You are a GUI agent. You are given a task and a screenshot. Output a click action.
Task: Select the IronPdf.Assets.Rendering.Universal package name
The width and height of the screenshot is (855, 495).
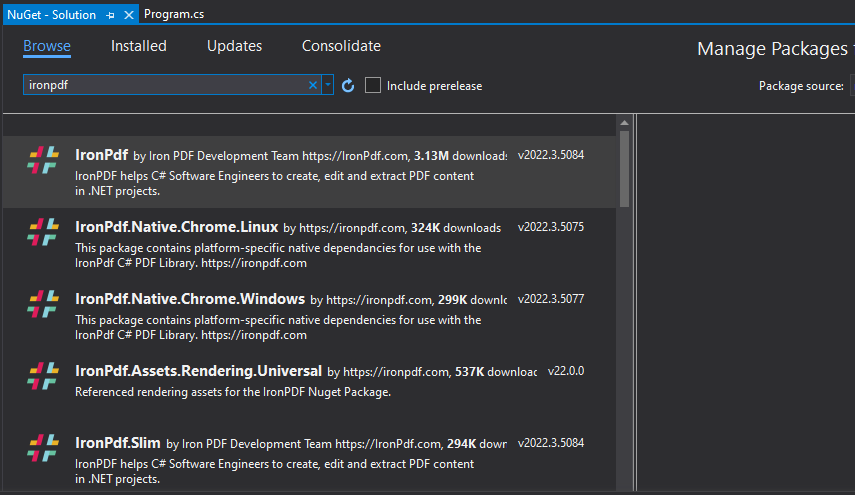[198, 371]
